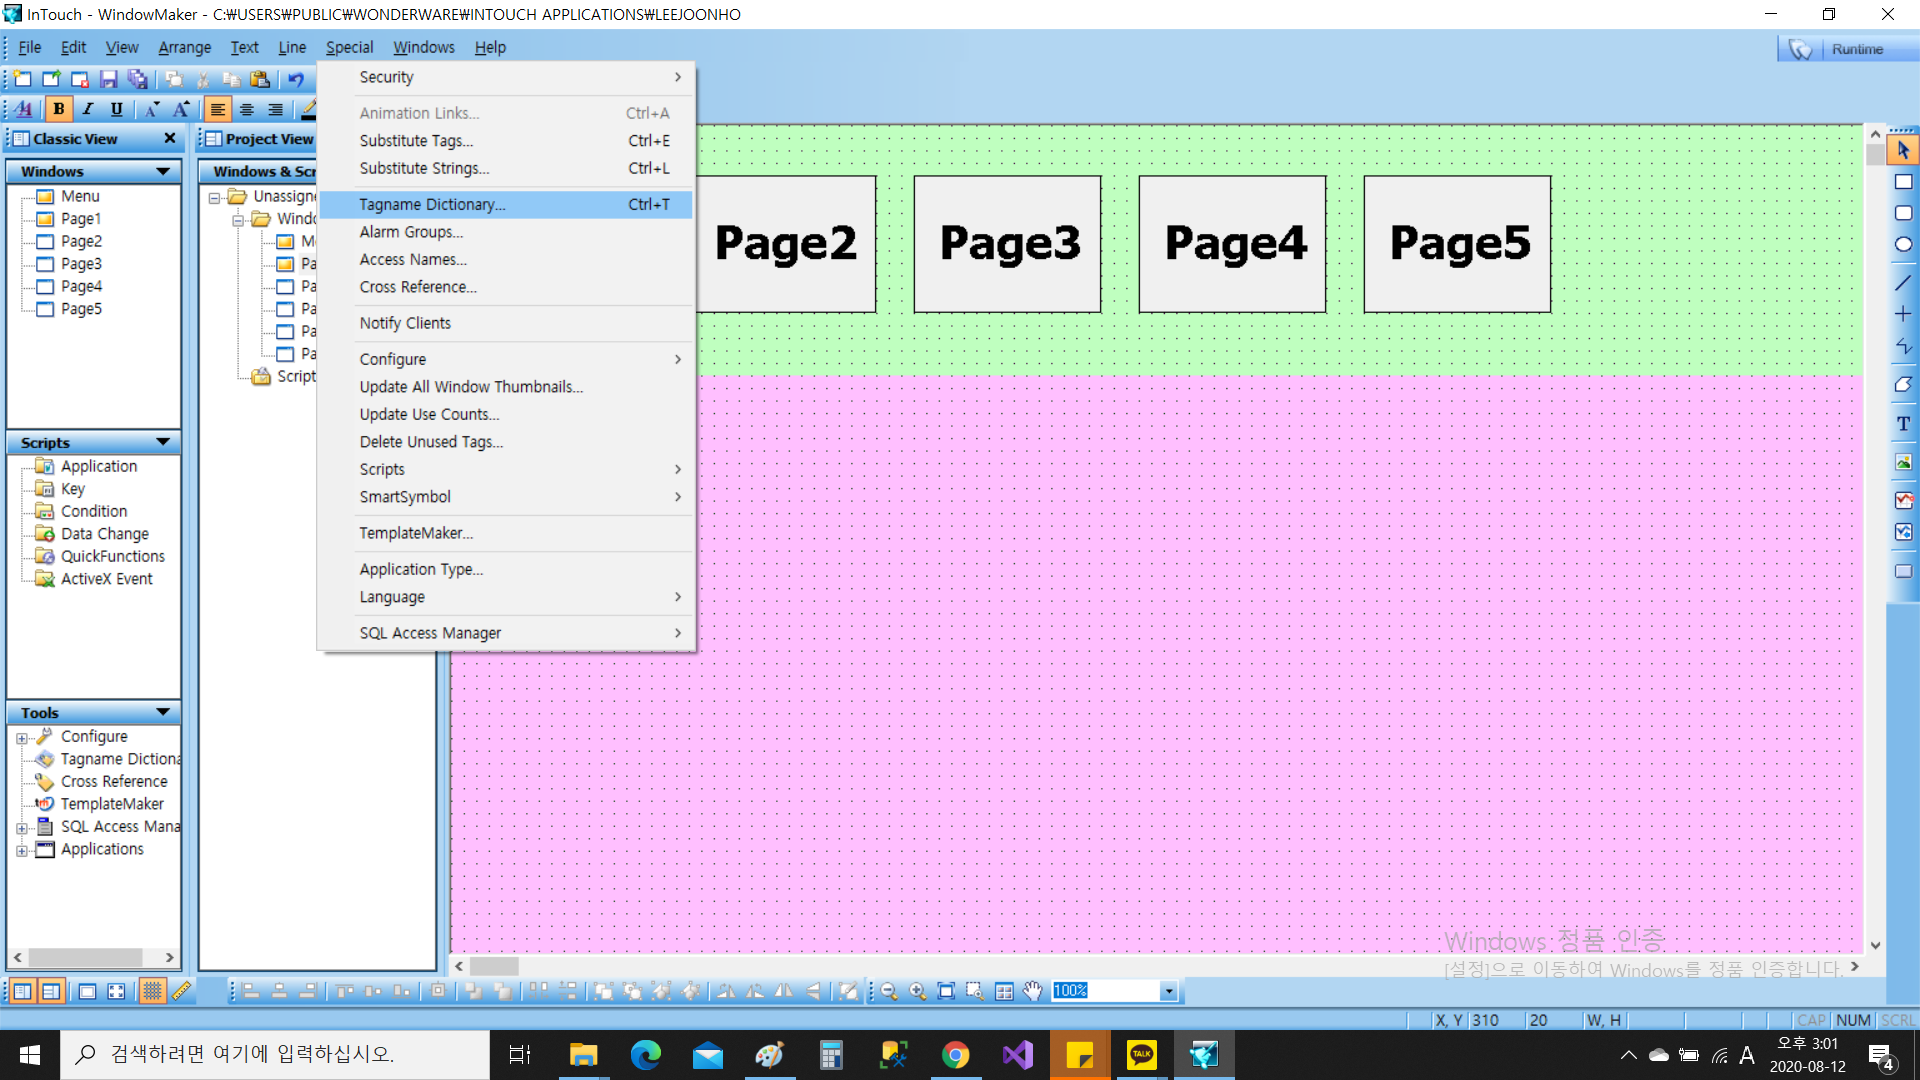The height and width of the screenshot is (1080, 1920).
Task: Click the Undo arrow icon
Action: click(x=296, y=79)
